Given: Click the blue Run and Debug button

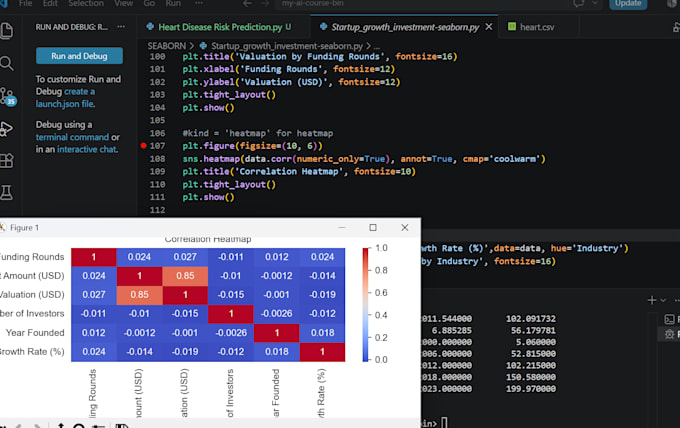Looking at the screenshot, I should click(x=79, y=56).
